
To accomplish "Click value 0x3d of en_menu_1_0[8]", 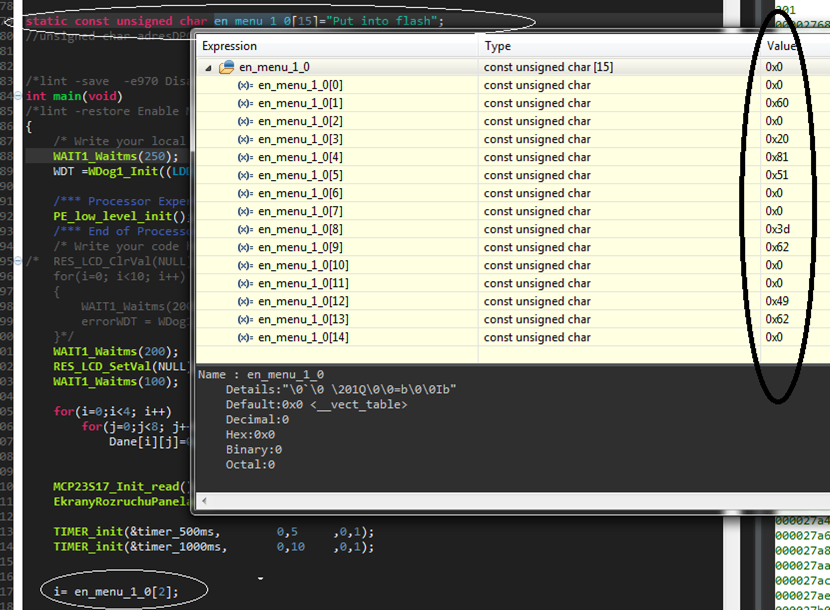I will pyautogui.click(x=777, y=229).
